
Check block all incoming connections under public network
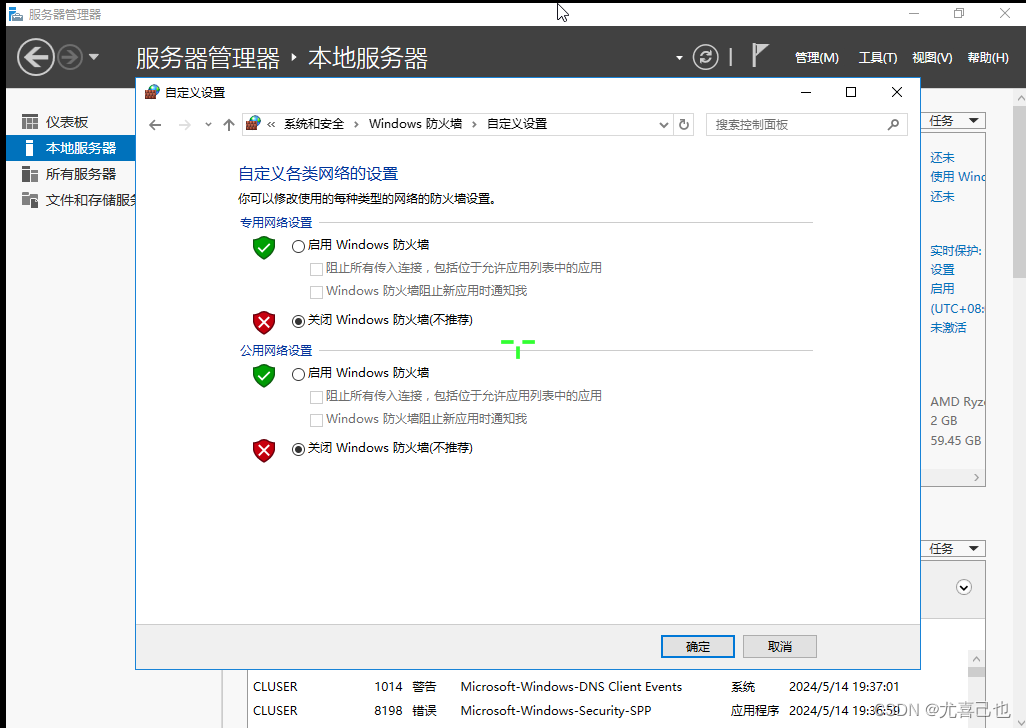click(316, 397)
